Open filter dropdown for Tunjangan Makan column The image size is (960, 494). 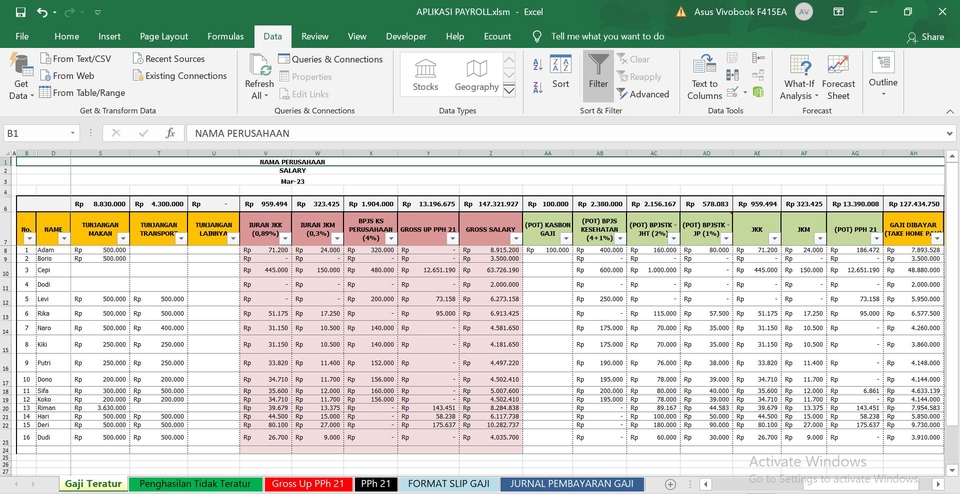click(122, 239)
